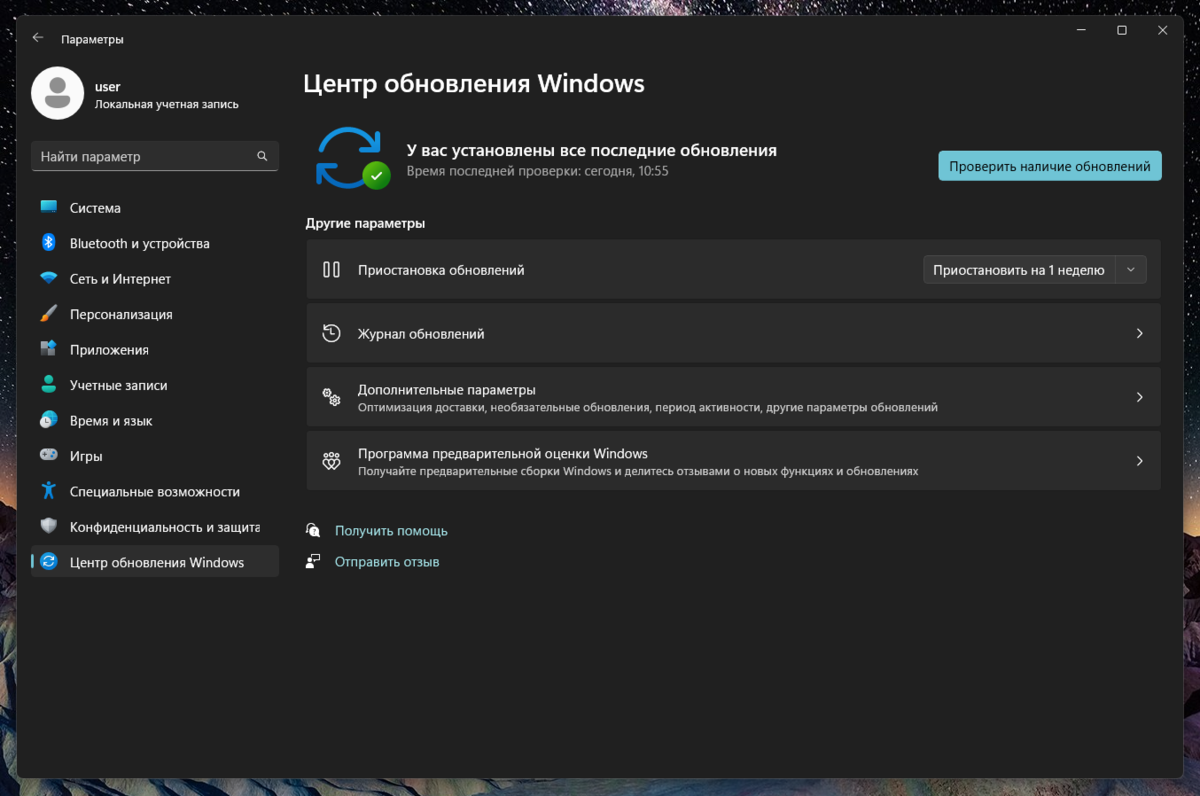Click Оптимизация доставки description text
The image size is (1200, 796).
coord(648,408)
